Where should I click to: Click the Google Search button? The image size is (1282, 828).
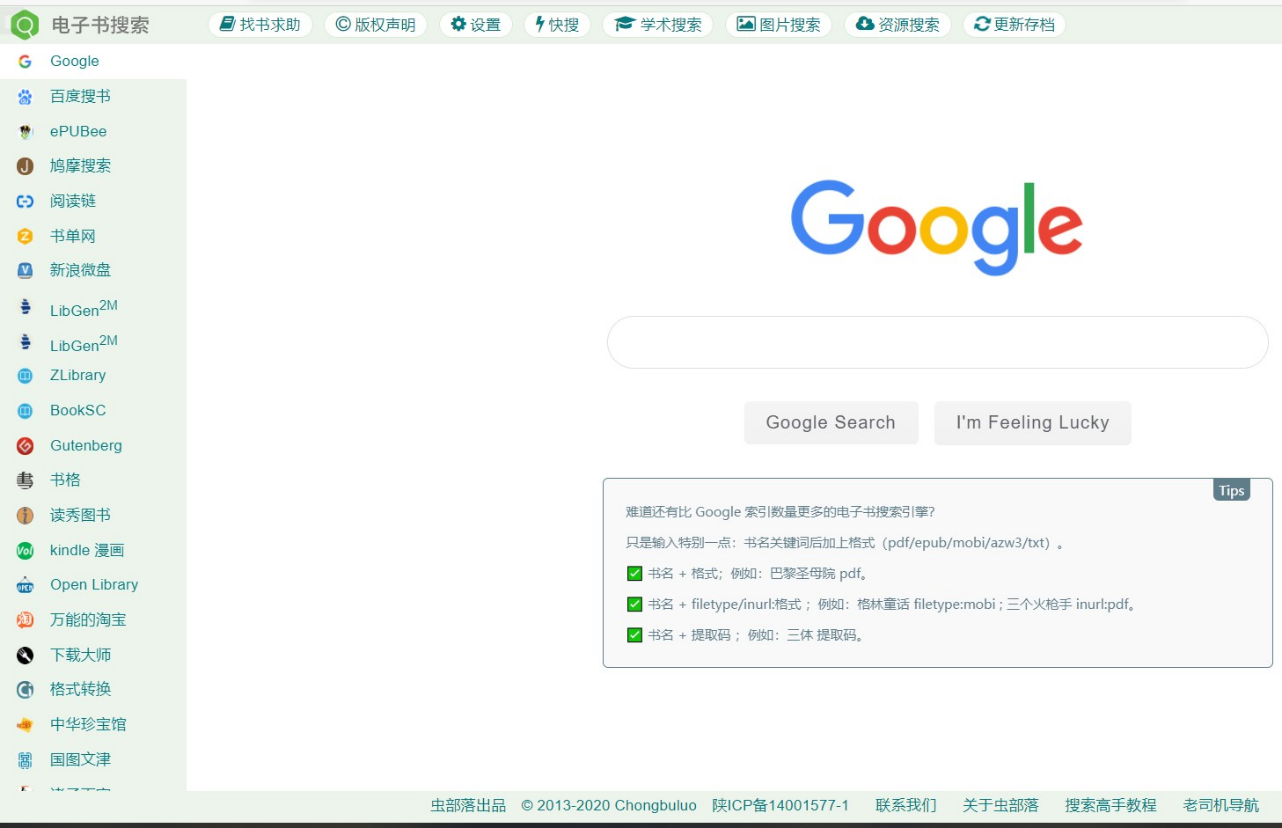coord(831,423)
